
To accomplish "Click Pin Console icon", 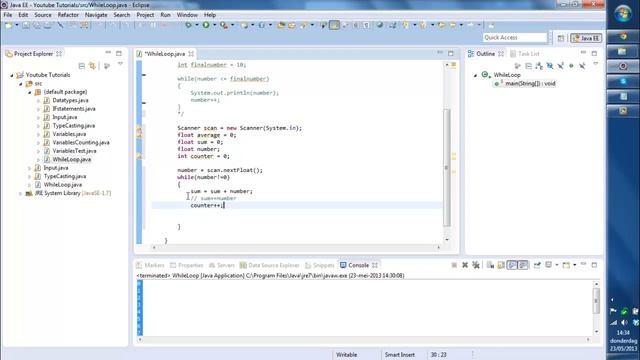I will [x=537, y=265].
